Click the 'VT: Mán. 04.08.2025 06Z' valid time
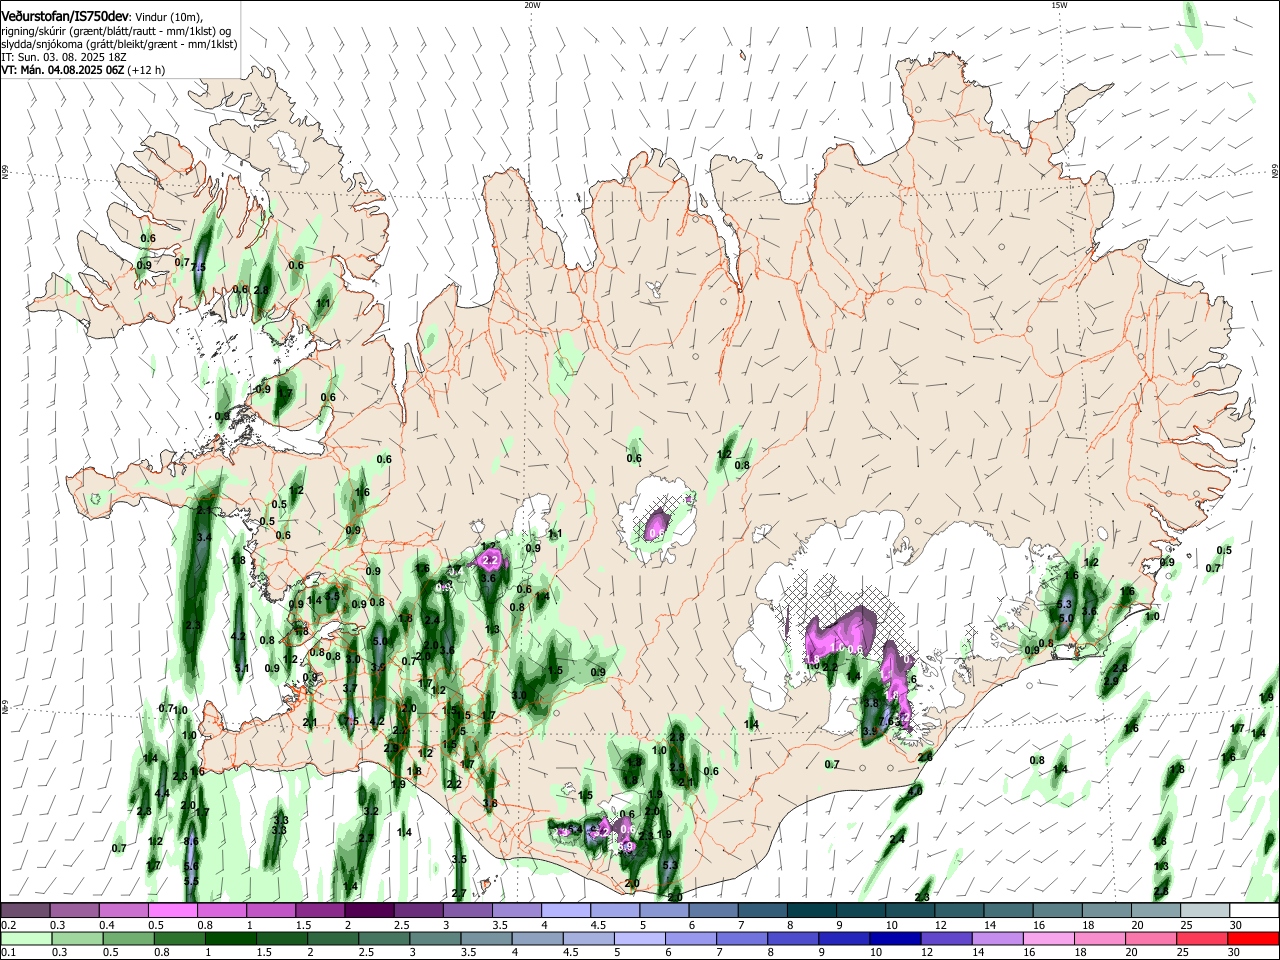This screenshot has height=960, width=1280. (x=62, y=70)
